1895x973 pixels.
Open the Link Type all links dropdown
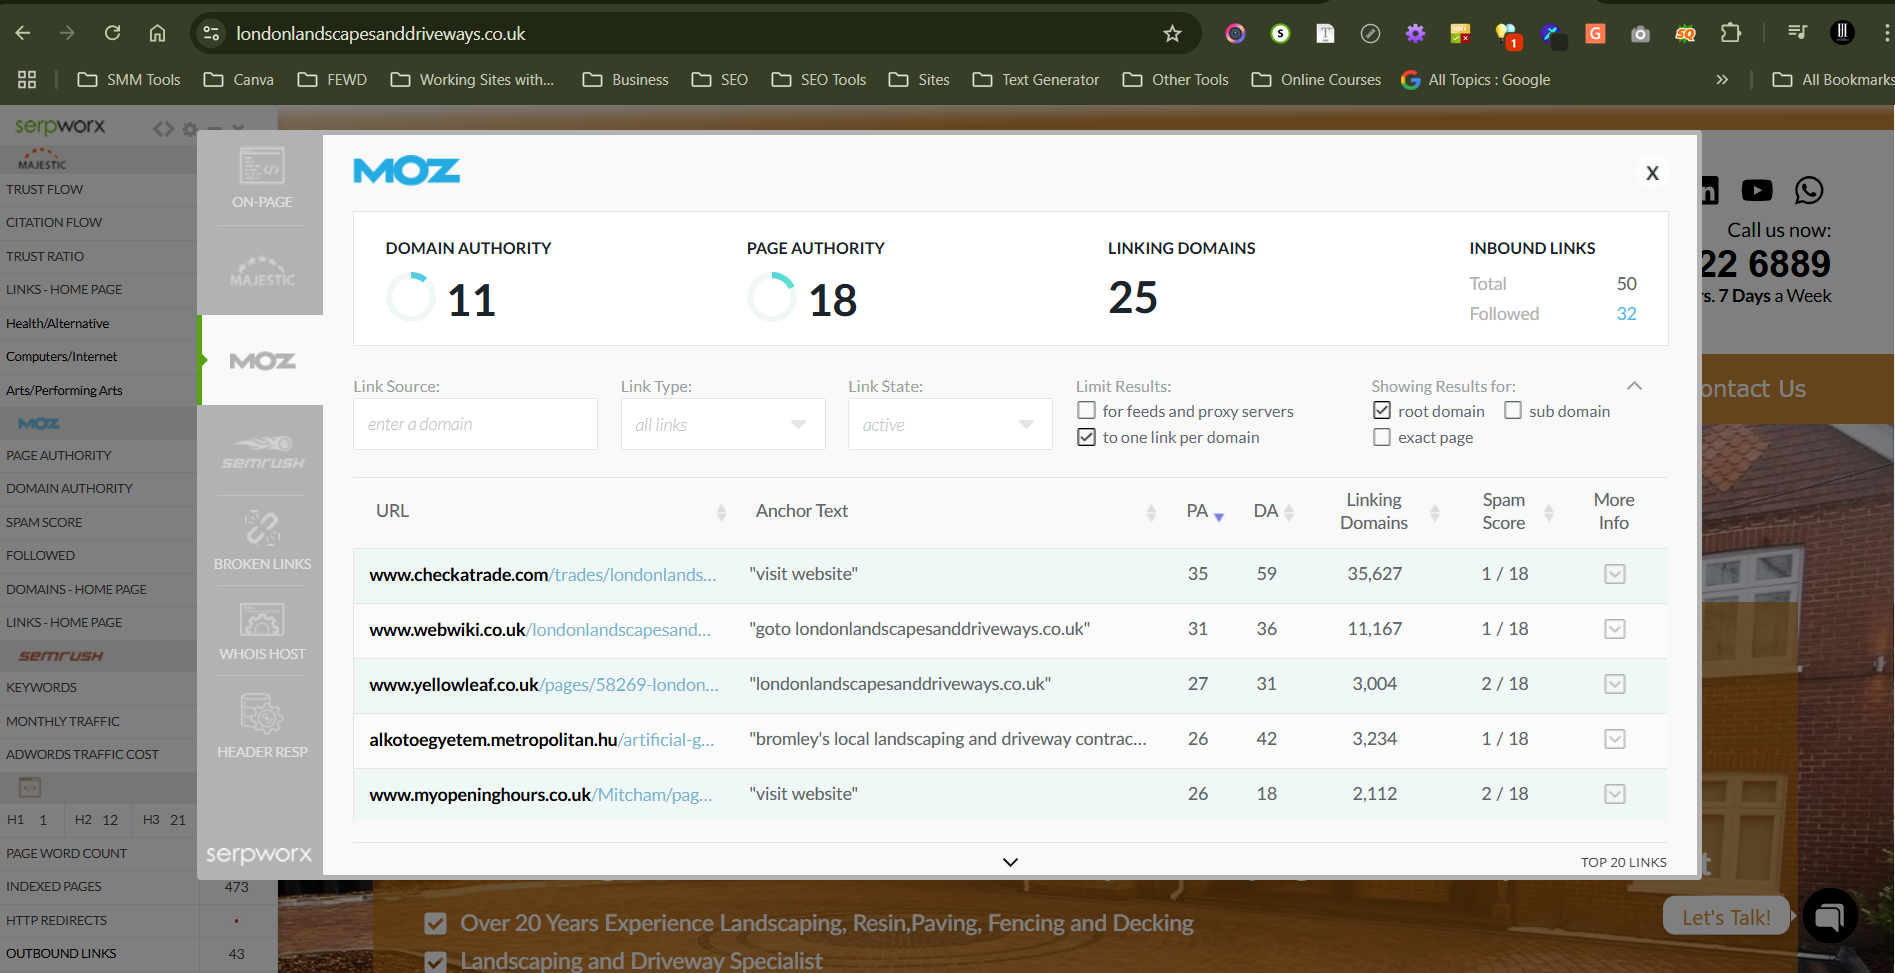pyautogui.click(x=722, y=425)
